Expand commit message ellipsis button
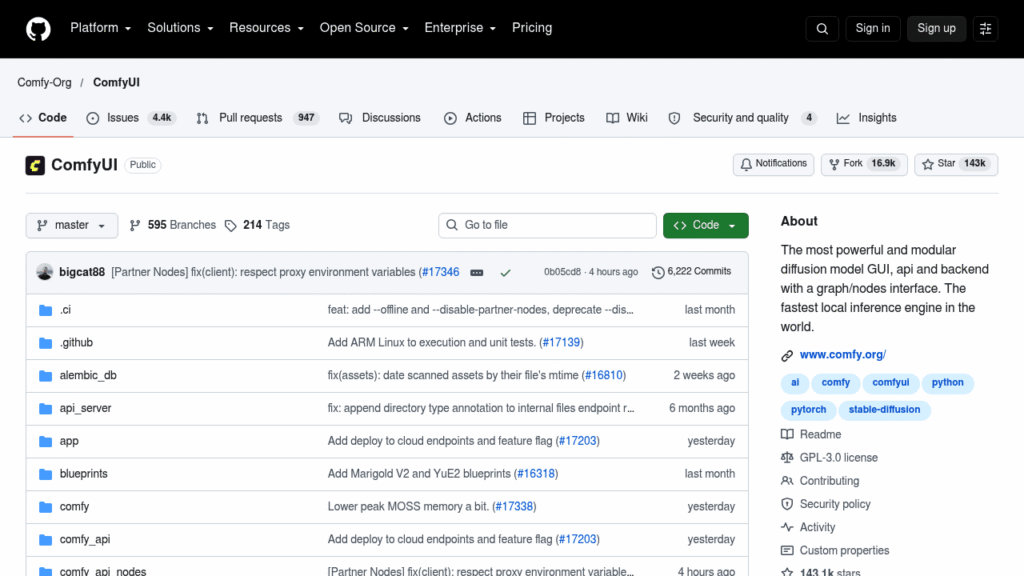Viewport: 1024px width, 576px height. [477, 272]
